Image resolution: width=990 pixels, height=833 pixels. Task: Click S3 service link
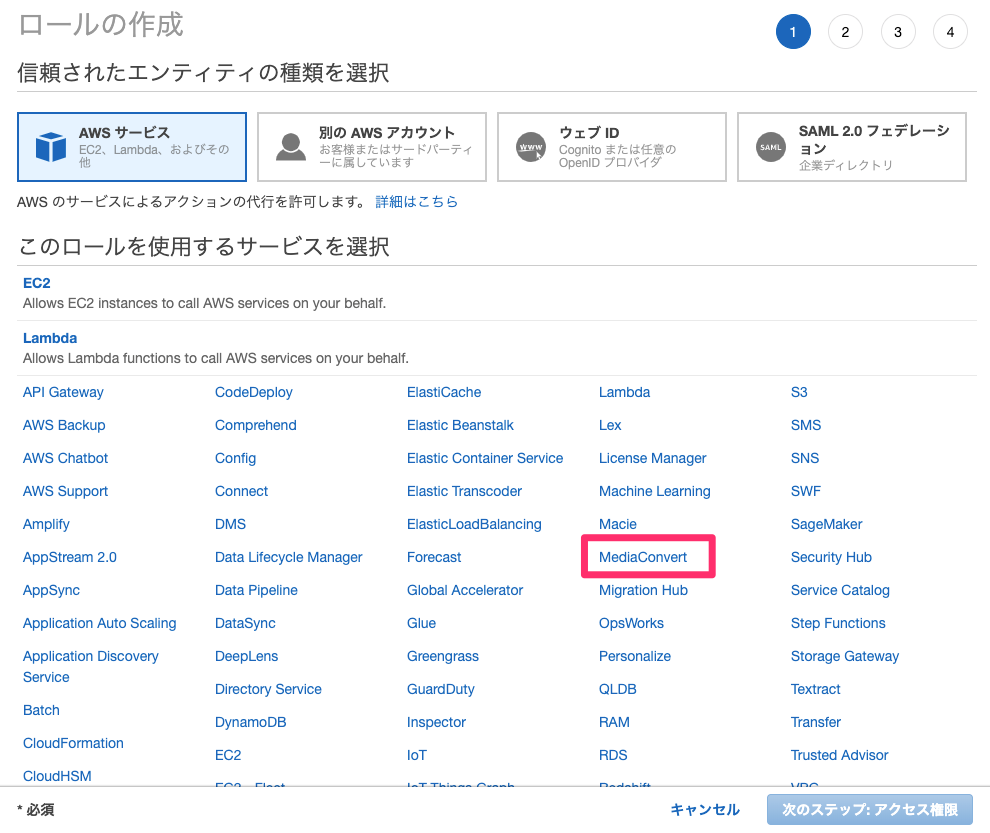[799, 392]
